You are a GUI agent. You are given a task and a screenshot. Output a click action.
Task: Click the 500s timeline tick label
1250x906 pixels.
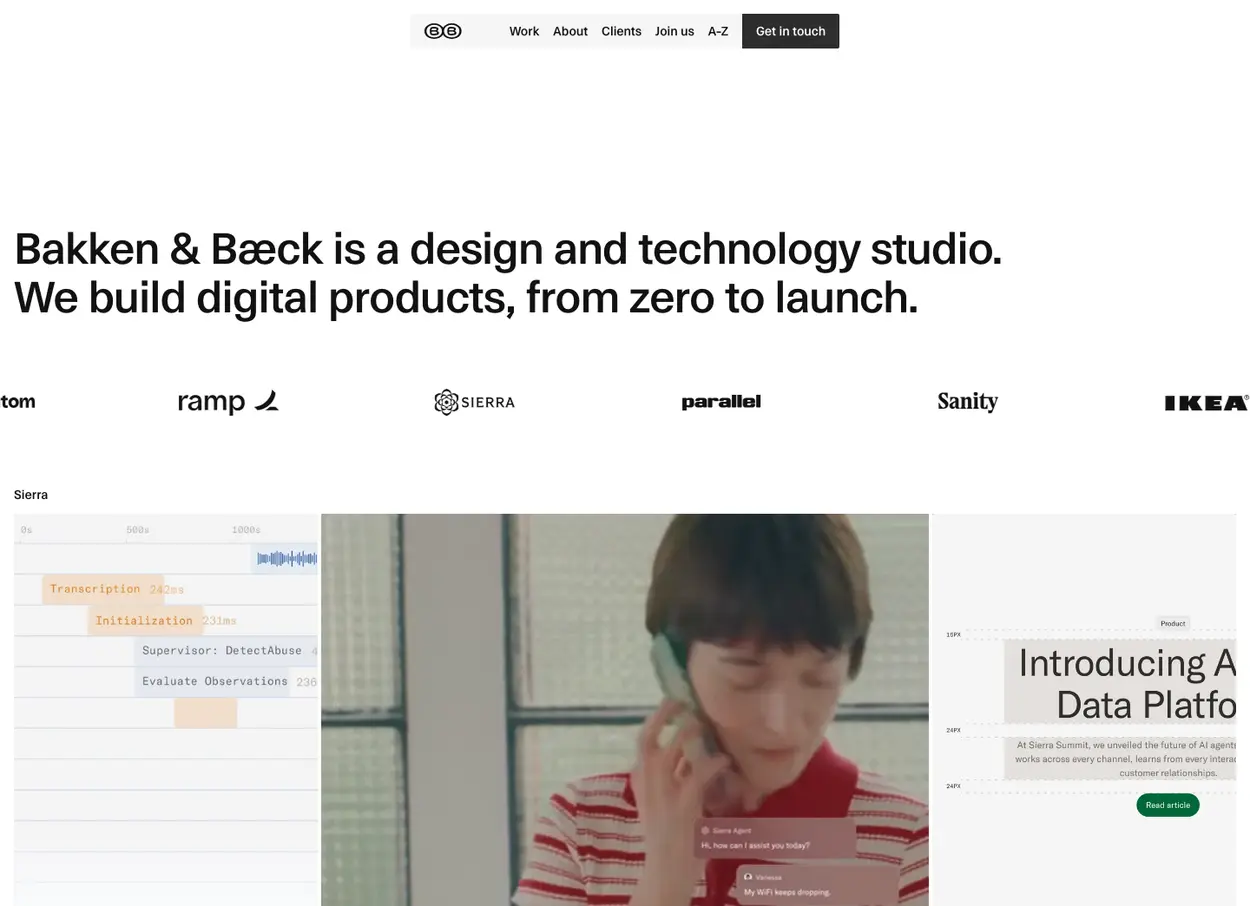(138, 529)
